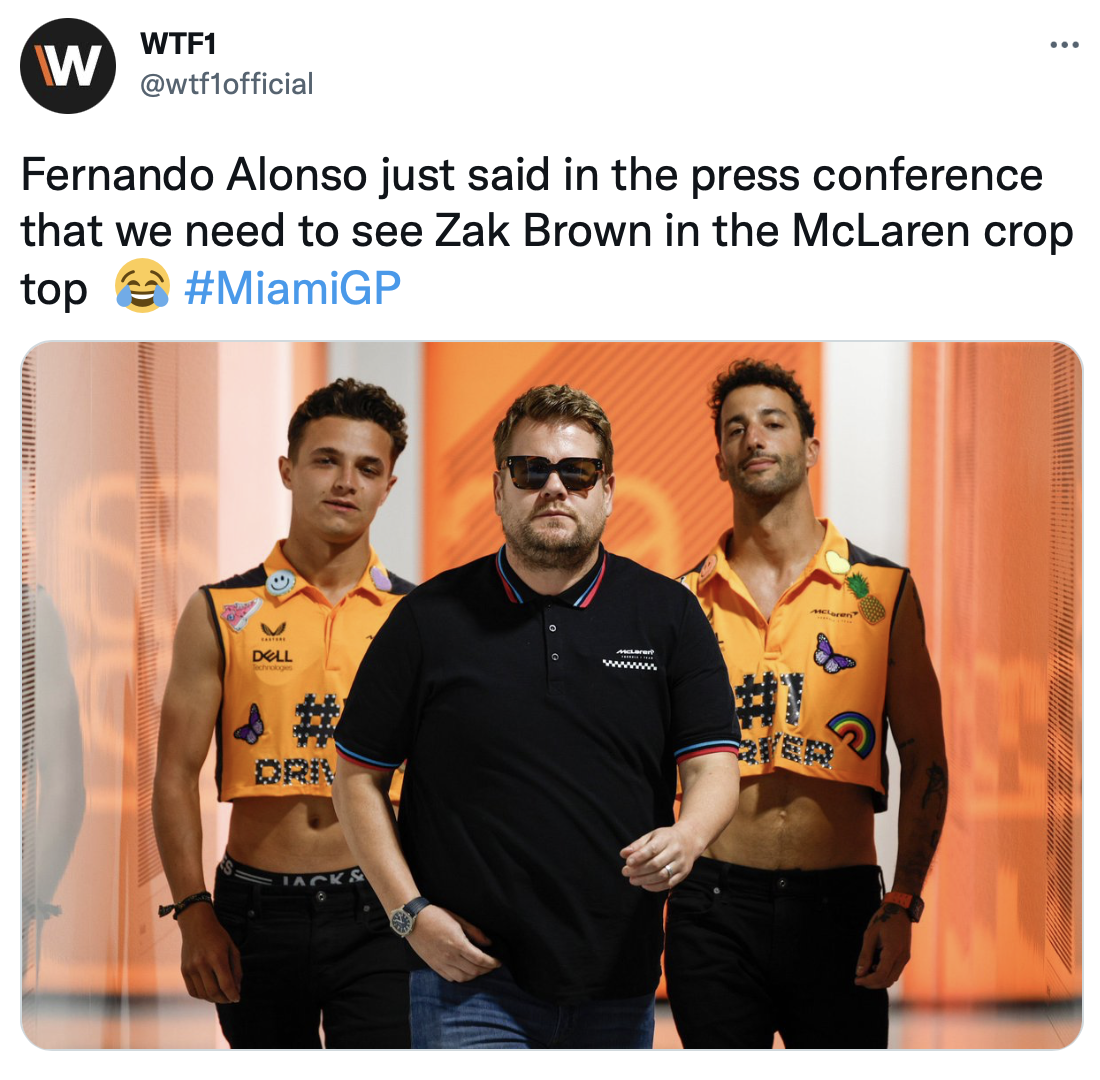The image size is (1100, 1080).
Task: Click the purple butterfly near the McLaren logo
Action: point(832,653)
